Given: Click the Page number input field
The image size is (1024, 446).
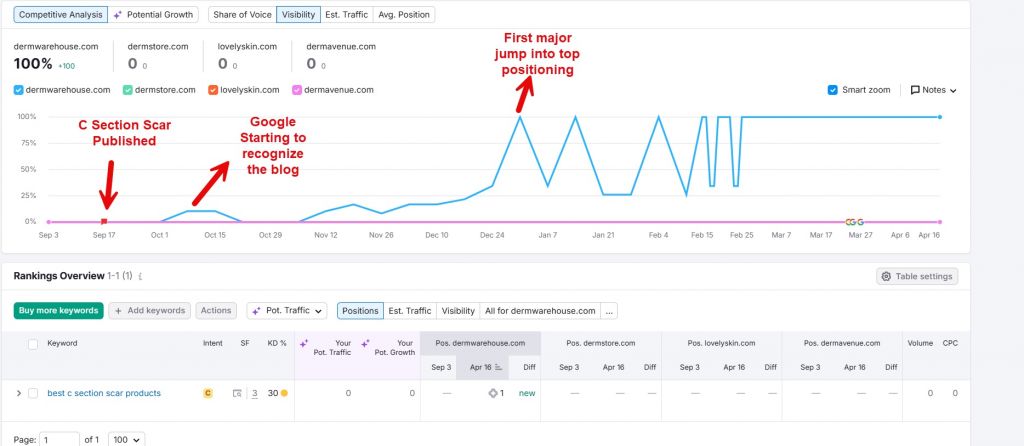Looking at the screenshot, I should (60, 439).
